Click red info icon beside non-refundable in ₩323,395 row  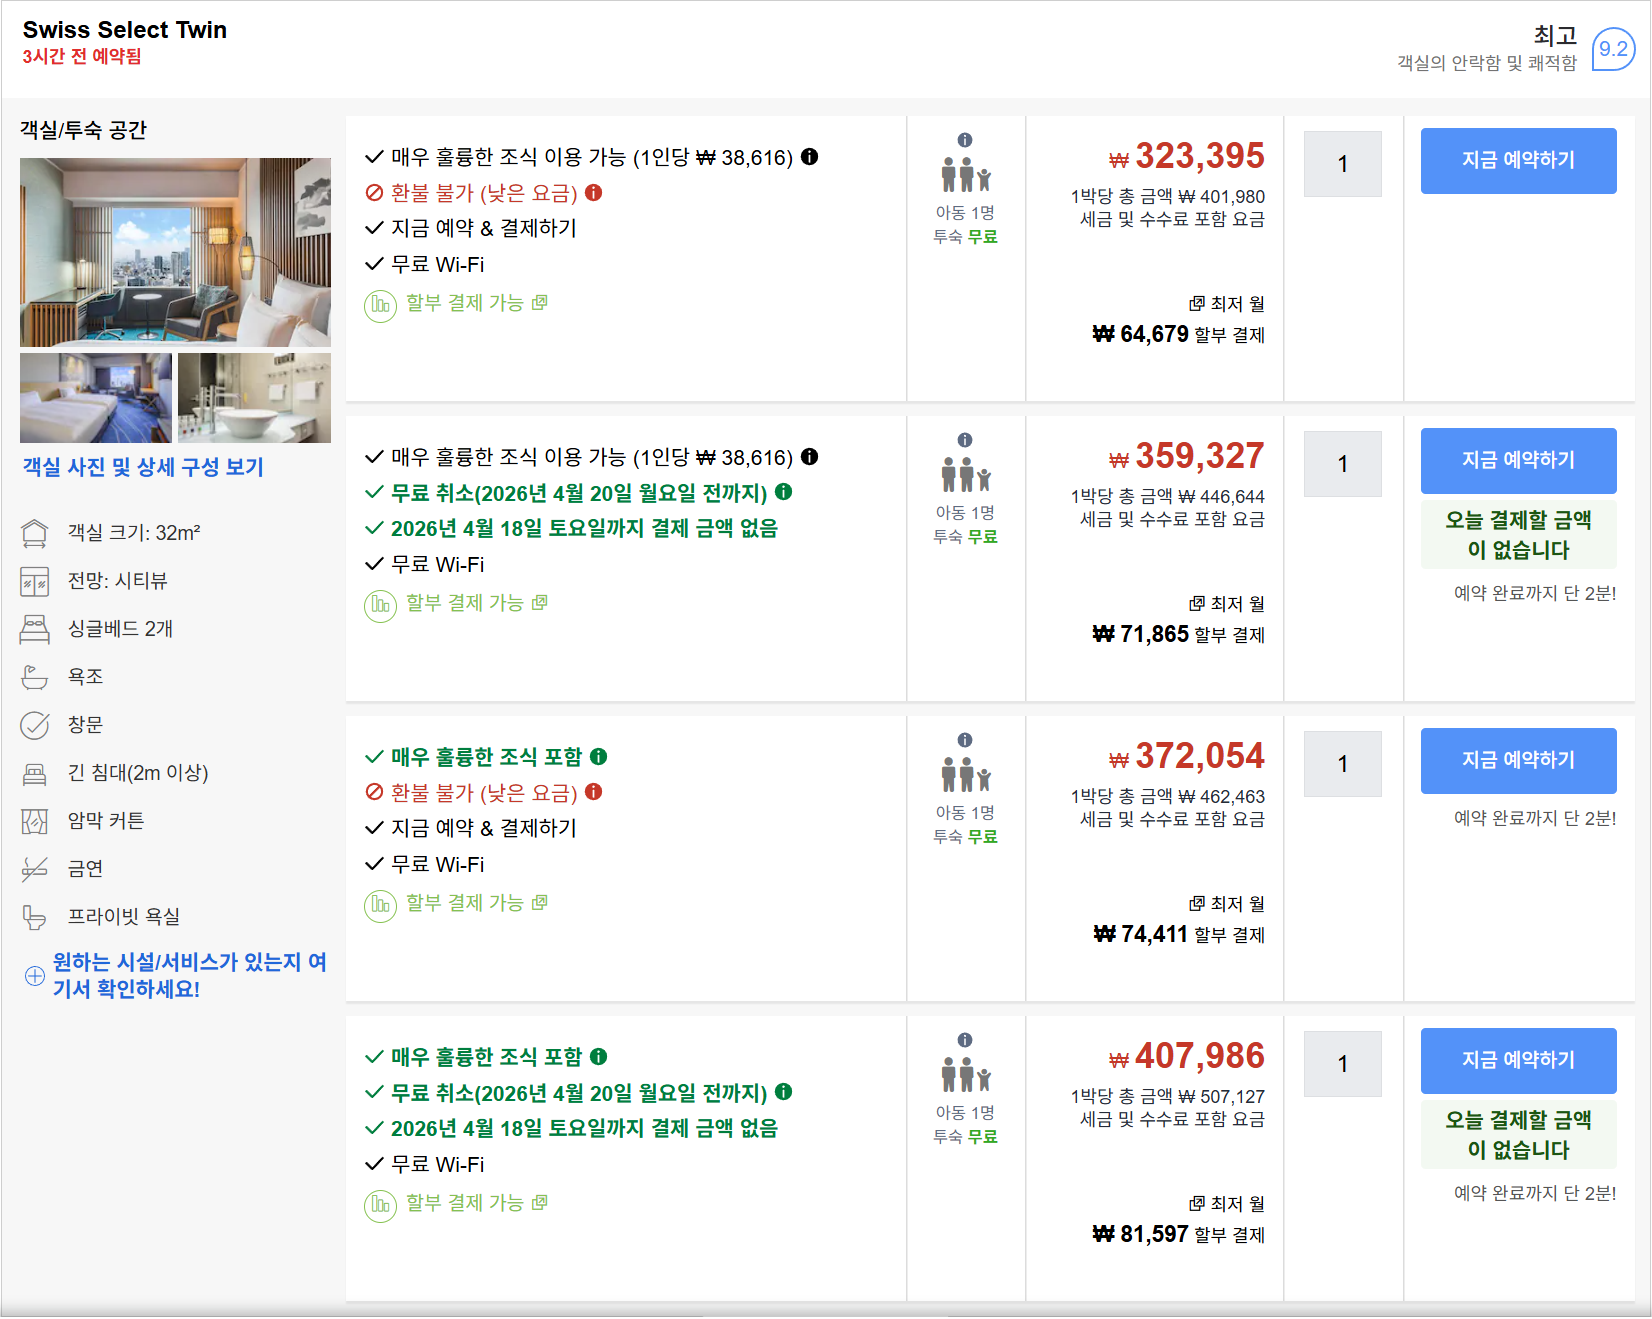tap(594, 192)
